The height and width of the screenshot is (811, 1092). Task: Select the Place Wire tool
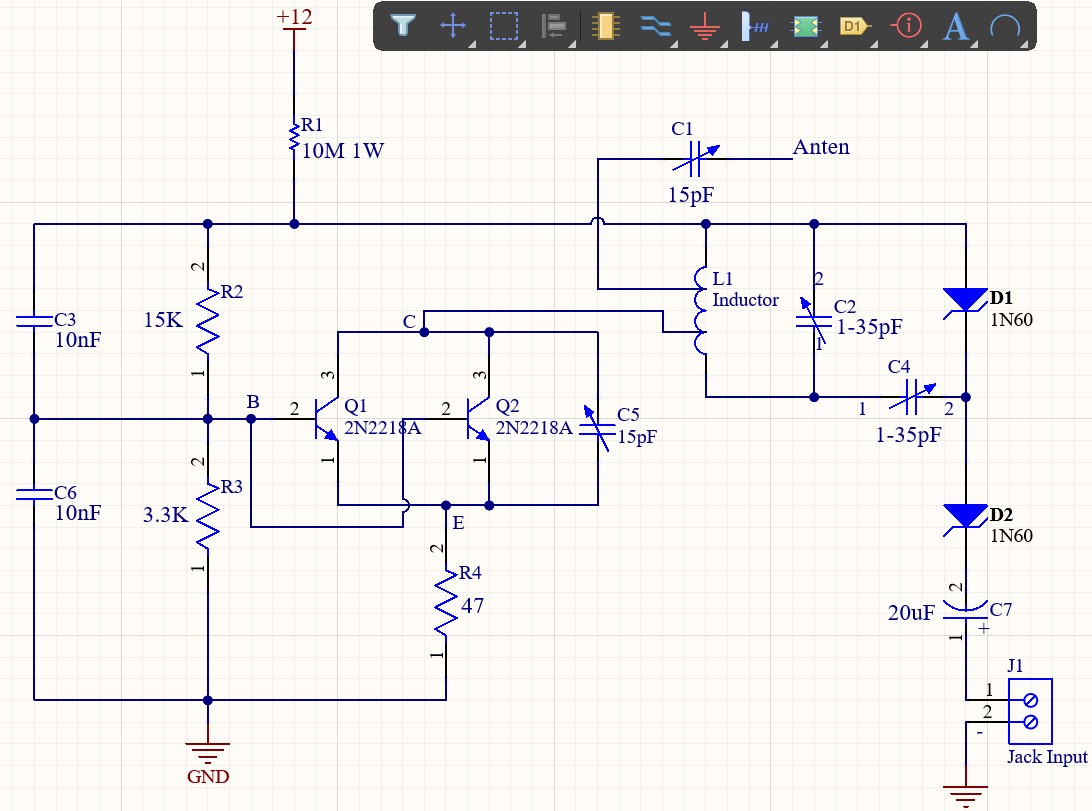pyautogui.click(x=655, y=26)
